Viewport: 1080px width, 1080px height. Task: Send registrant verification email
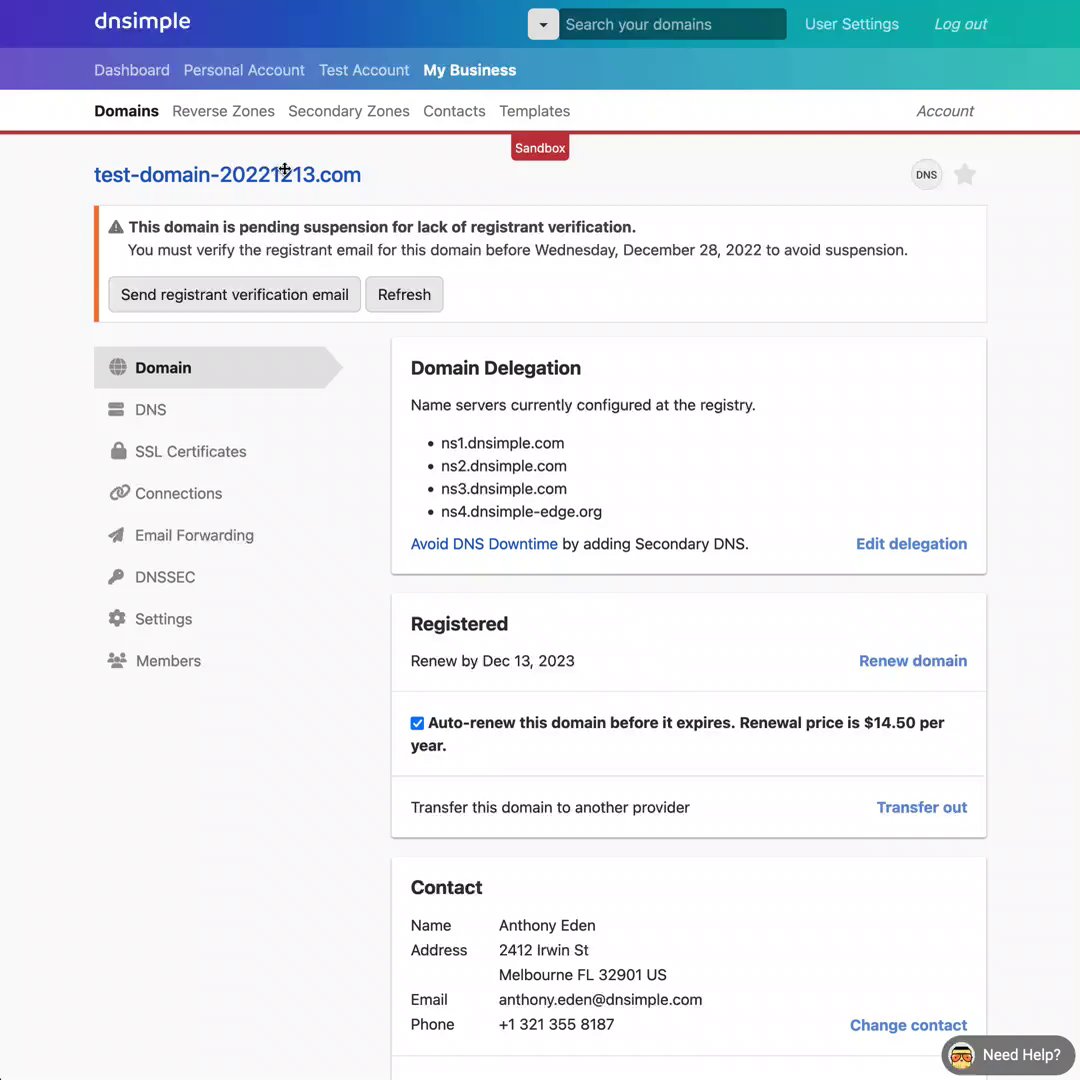coord(234,295)
